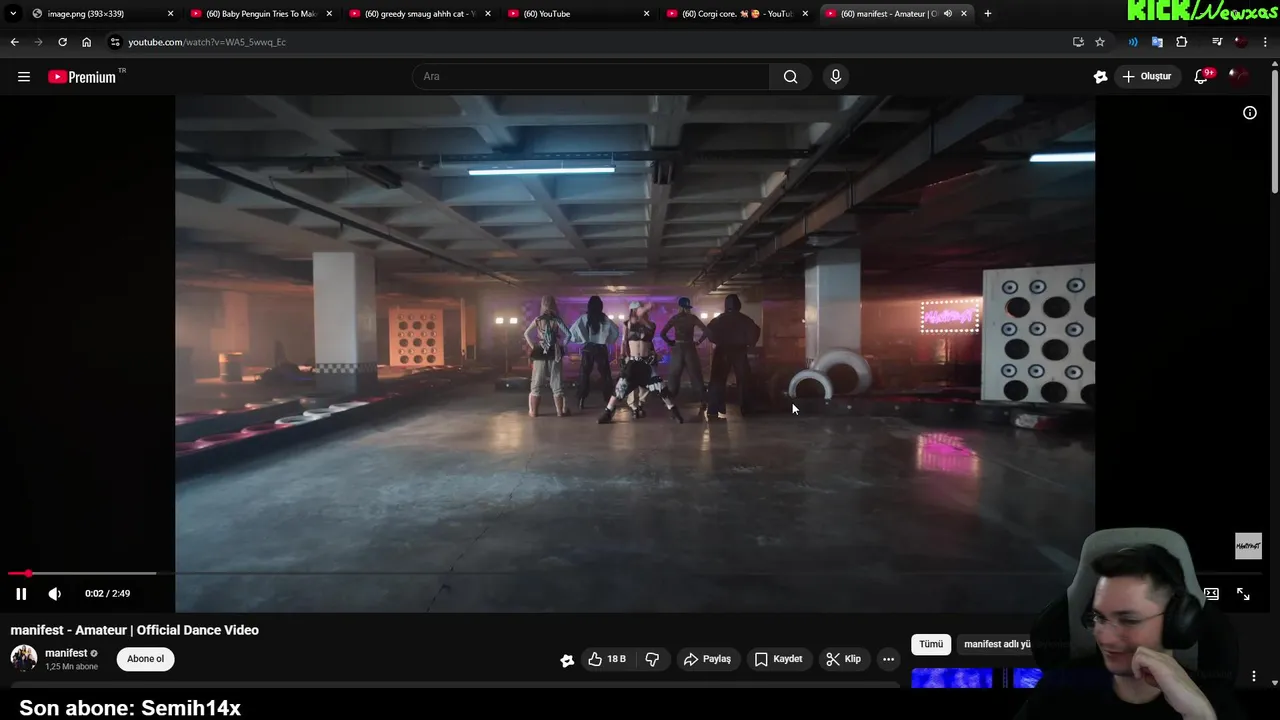Focus the Ara search field
Viewport: 1280px width, 720px height.
point(591,77)
